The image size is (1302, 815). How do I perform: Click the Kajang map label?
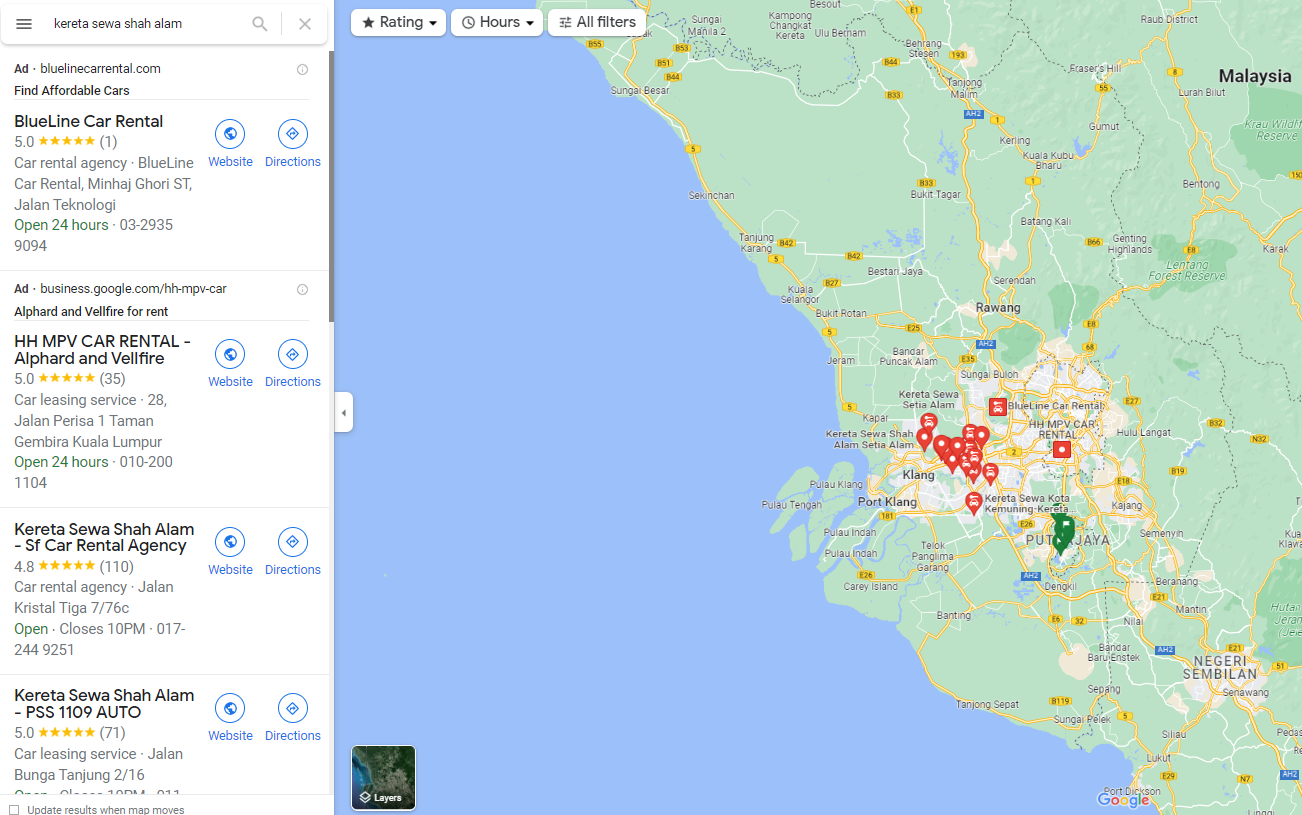pos(1126,506)
